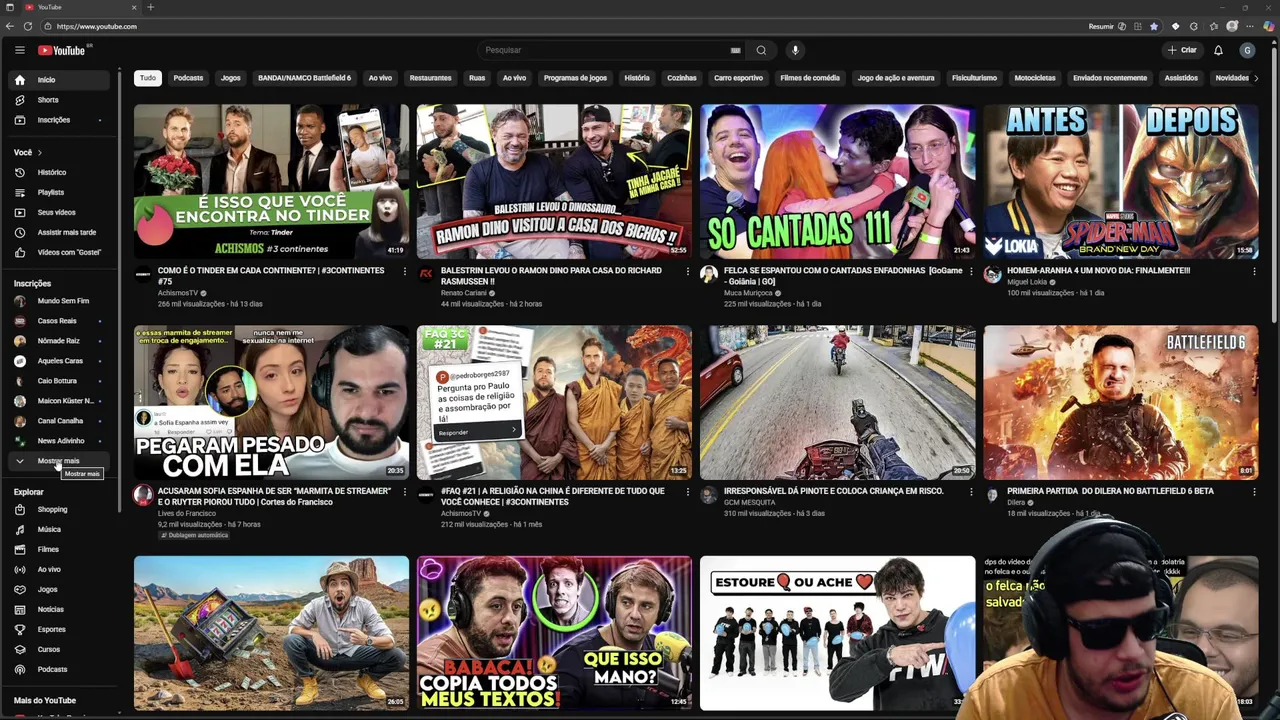Select the Motocicletas filter chip

(x=1035, y=78)
